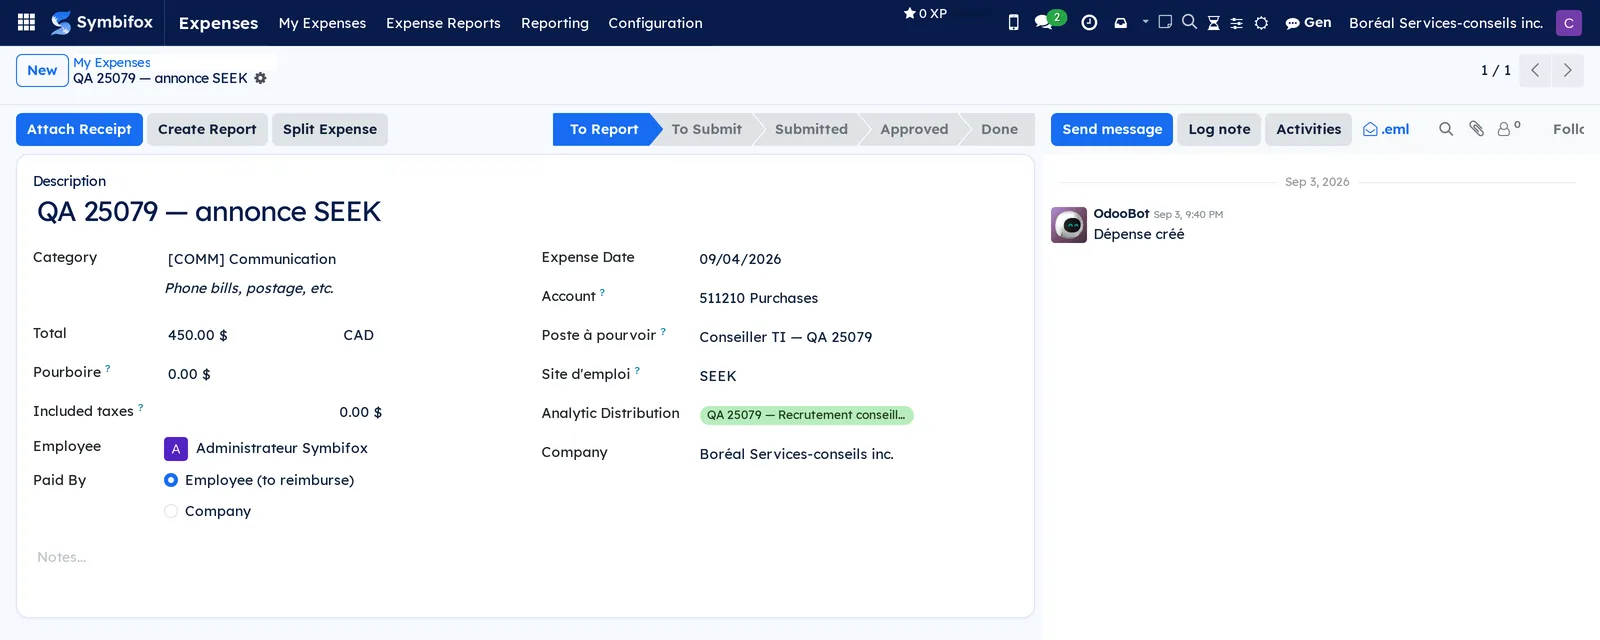The height and width of the screenshot is (640, 1600).
Task: Click the inbox tray icon in top bar
Action: [x=1120, y=22]
